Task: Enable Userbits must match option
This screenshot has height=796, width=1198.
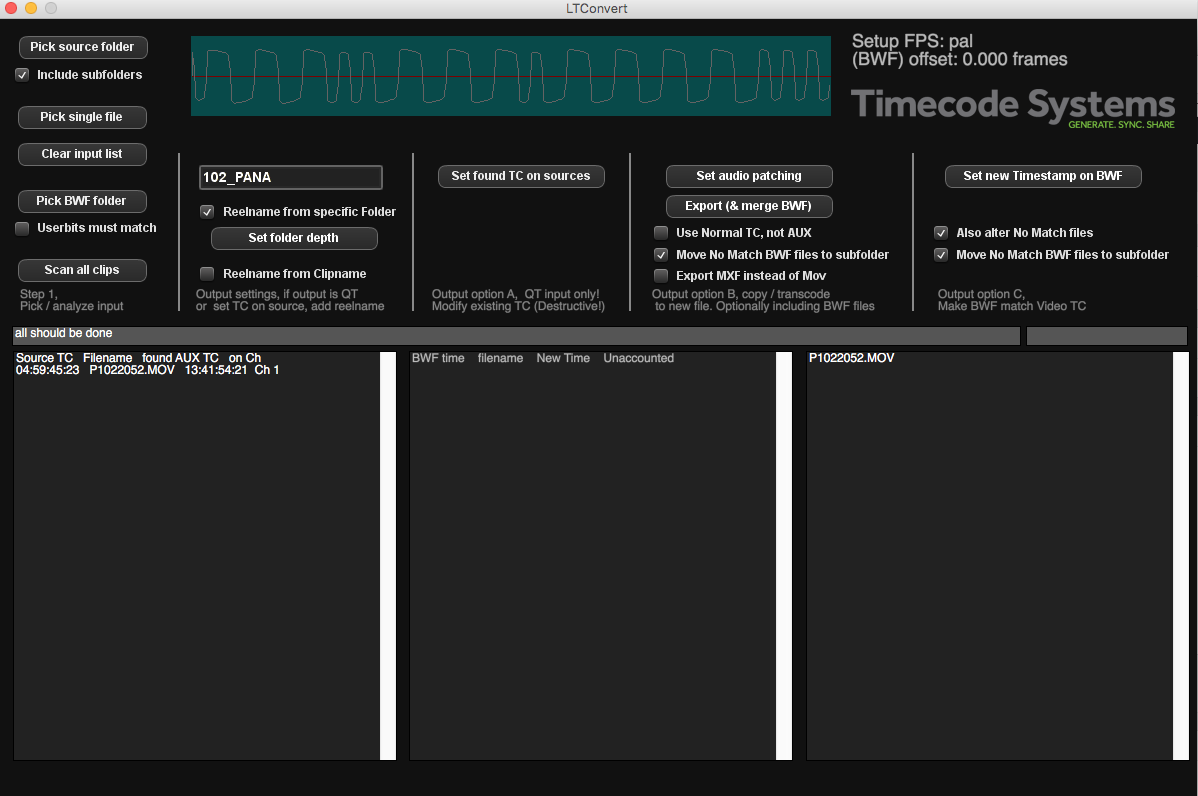Action: (22, 228)
